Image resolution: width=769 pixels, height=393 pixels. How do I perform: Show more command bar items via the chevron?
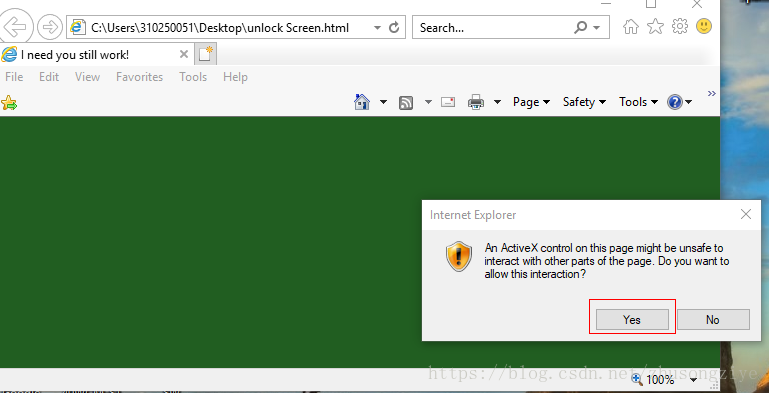[712, 93]
